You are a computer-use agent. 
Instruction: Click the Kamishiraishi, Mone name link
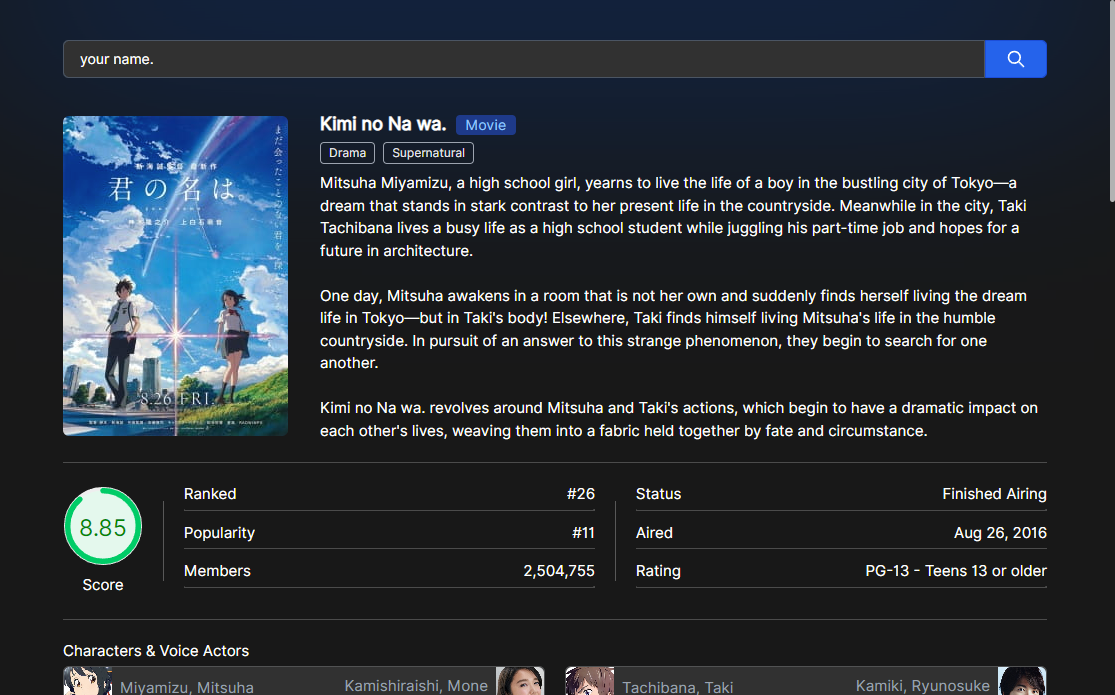[416, 686]
